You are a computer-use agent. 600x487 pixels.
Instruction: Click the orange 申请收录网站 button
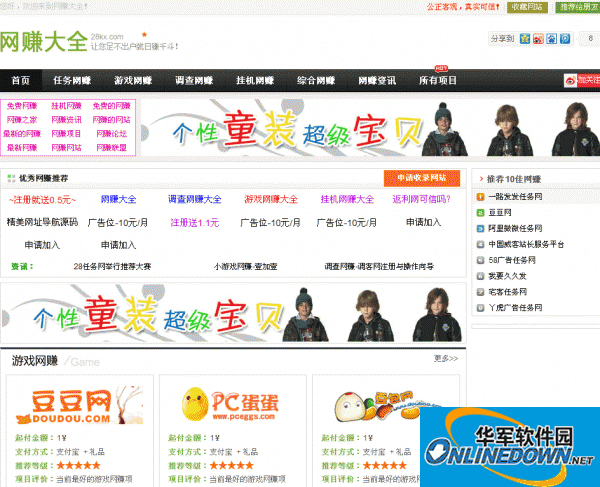(x=422, y=178)
